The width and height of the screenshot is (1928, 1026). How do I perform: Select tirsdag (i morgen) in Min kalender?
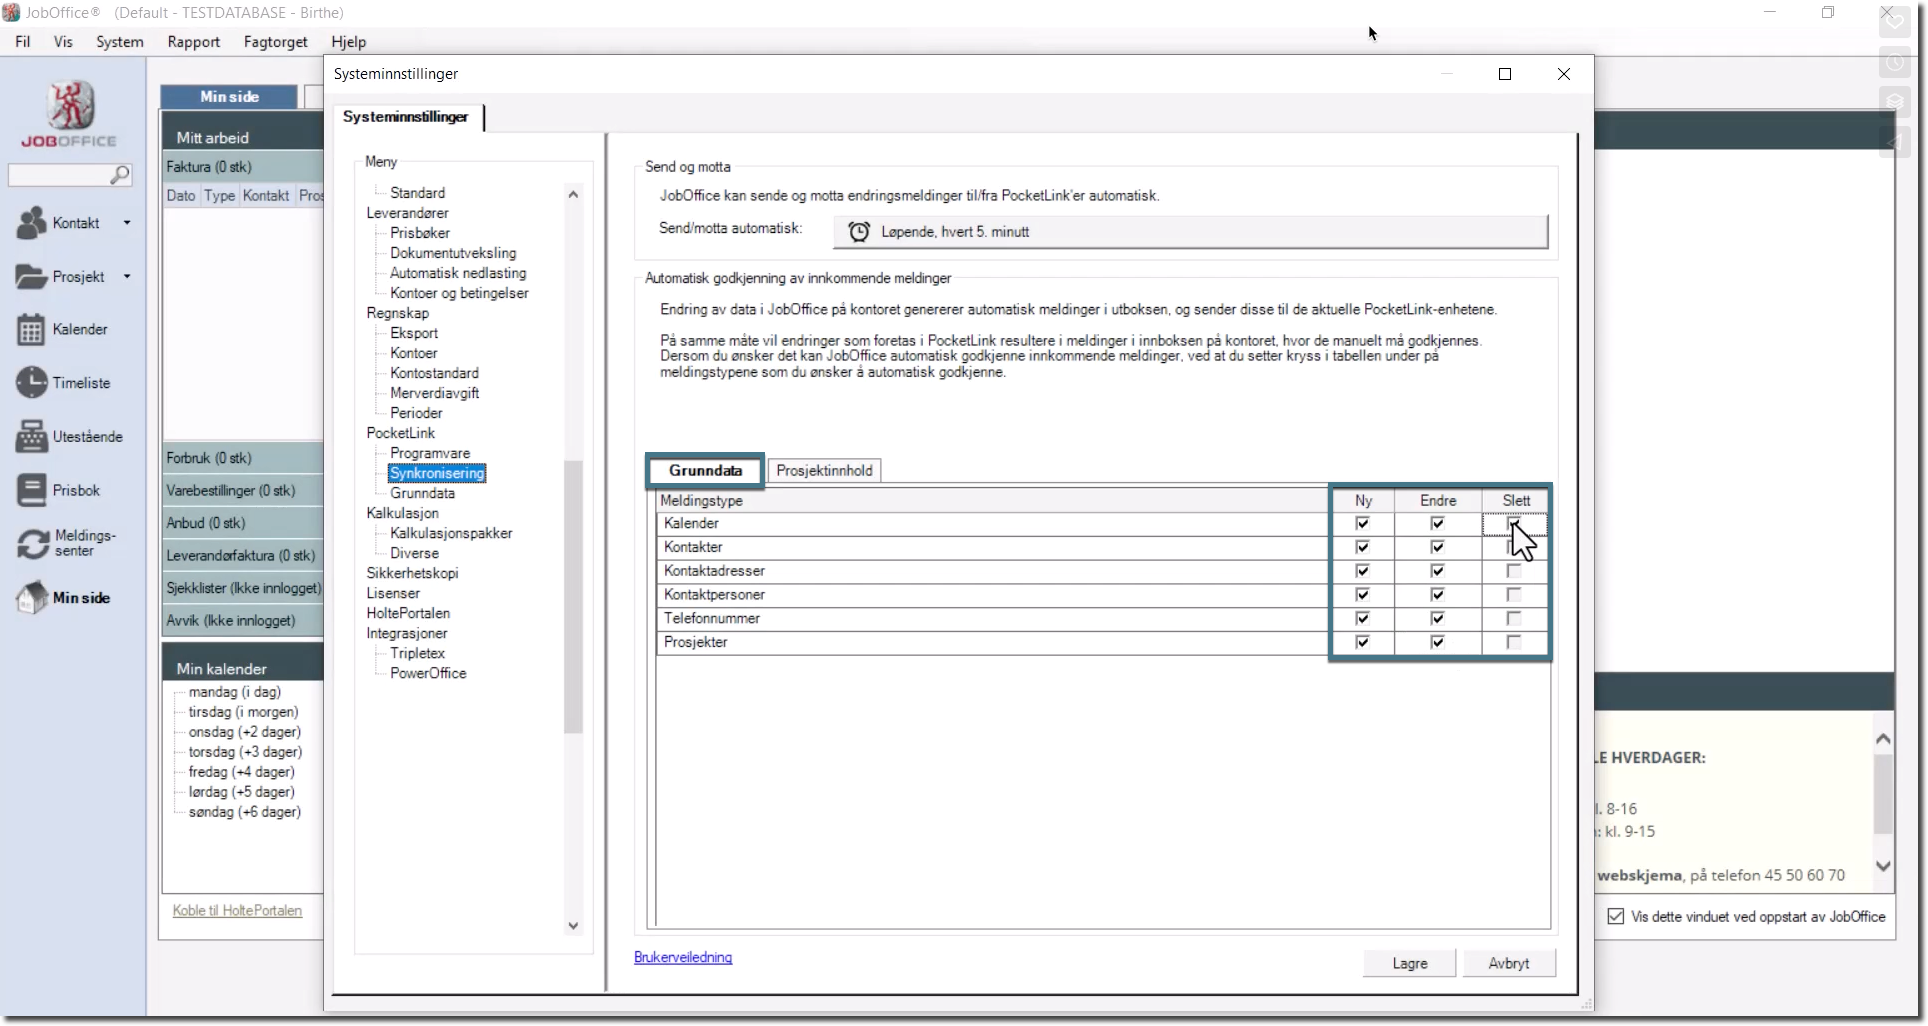point(243,712)
